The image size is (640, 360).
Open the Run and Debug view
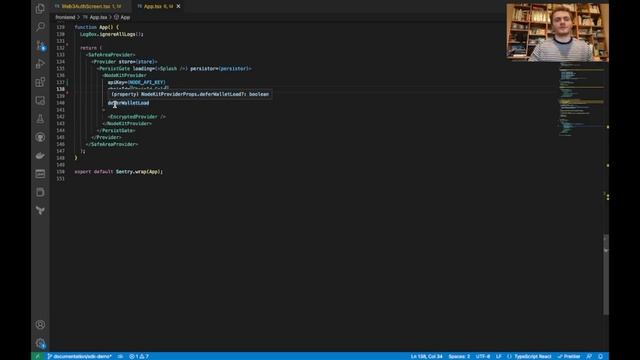40,64
